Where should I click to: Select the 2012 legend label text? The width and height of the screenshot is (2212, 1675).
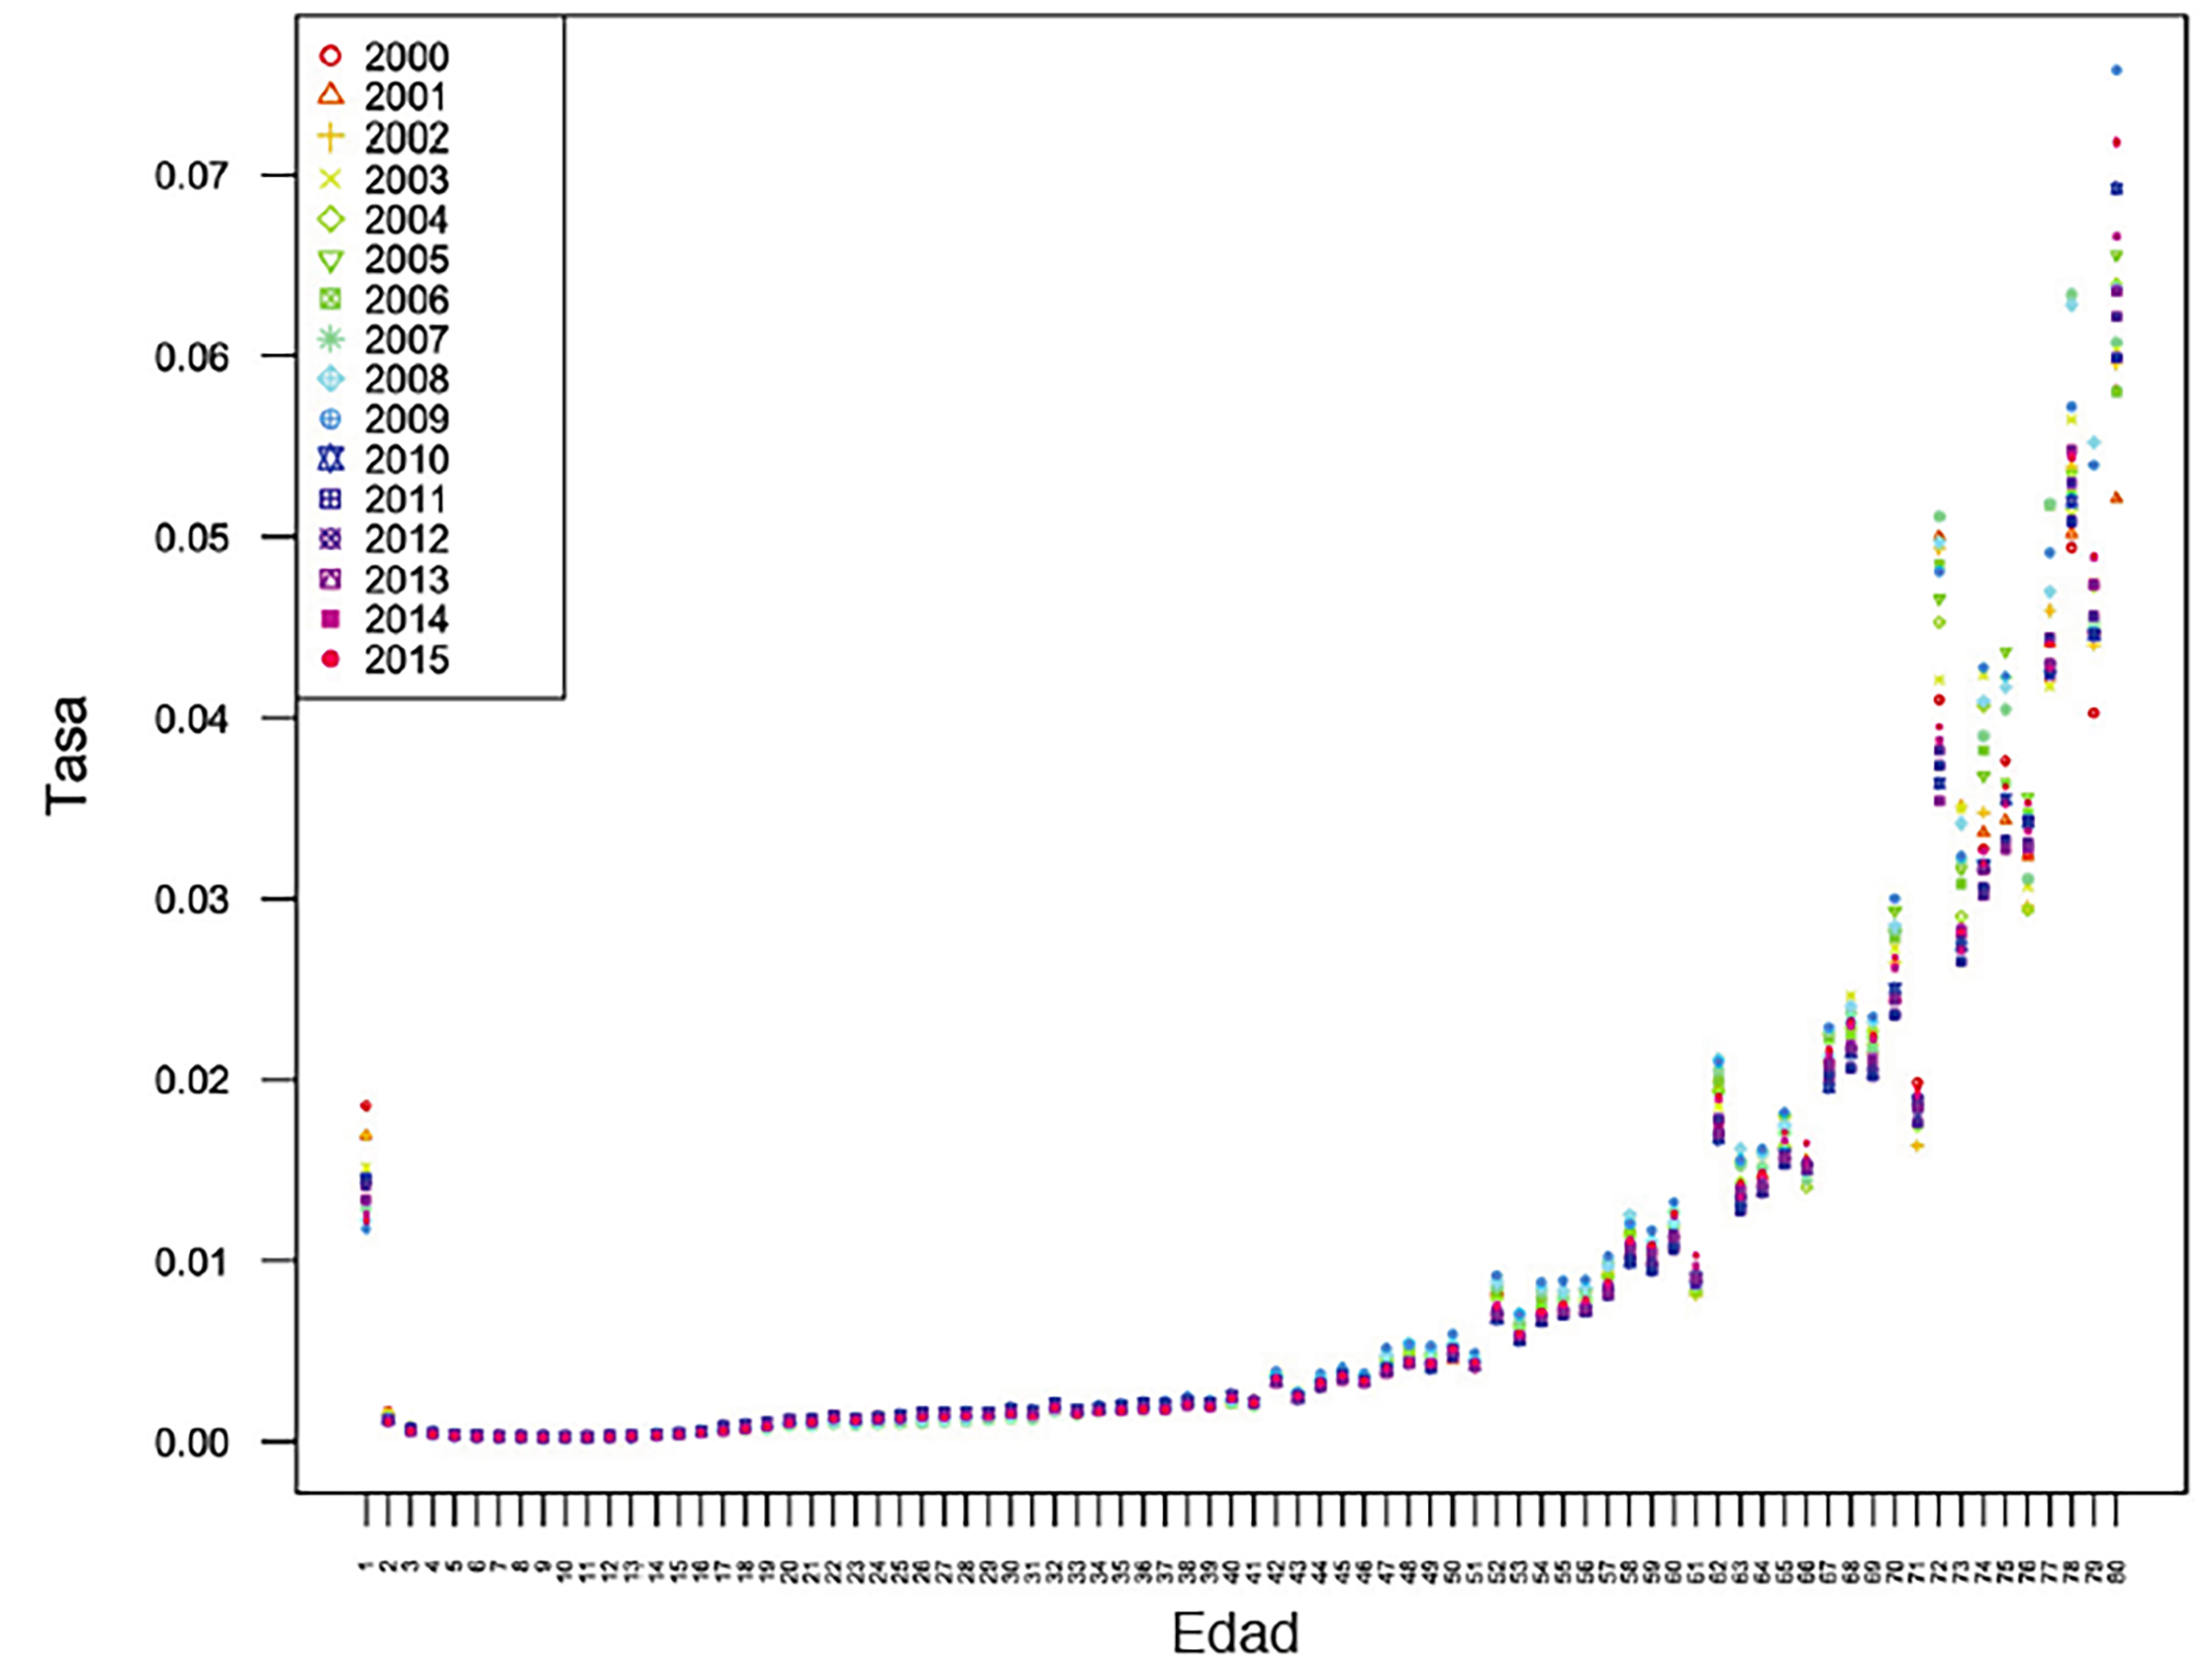pos(406,540)
